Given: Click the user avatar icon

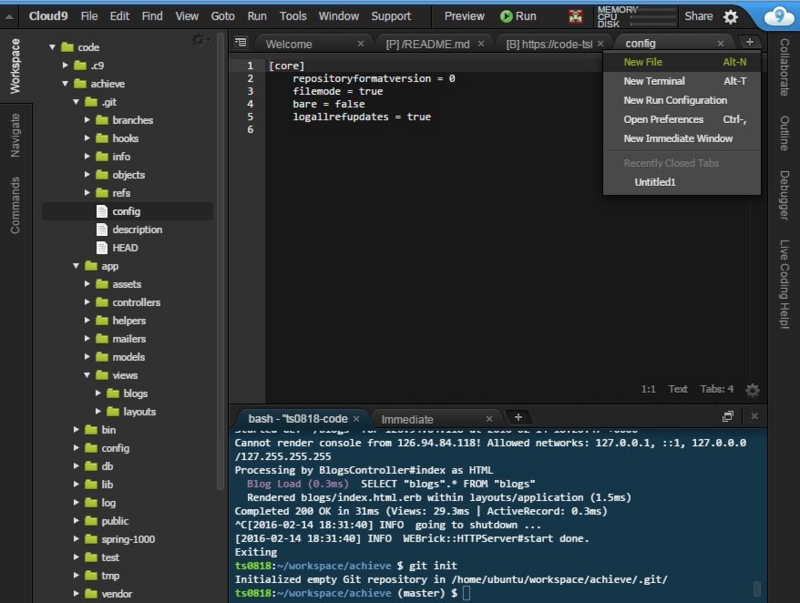Looking at the screenshot, I should (576, 16).
